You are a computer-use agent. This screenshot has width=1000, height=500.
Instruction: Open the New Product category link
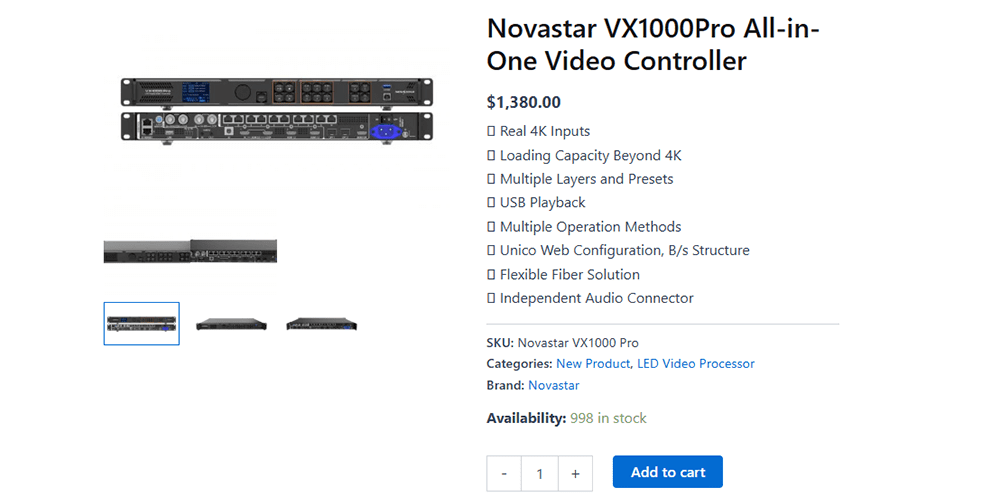click(593, 364)
